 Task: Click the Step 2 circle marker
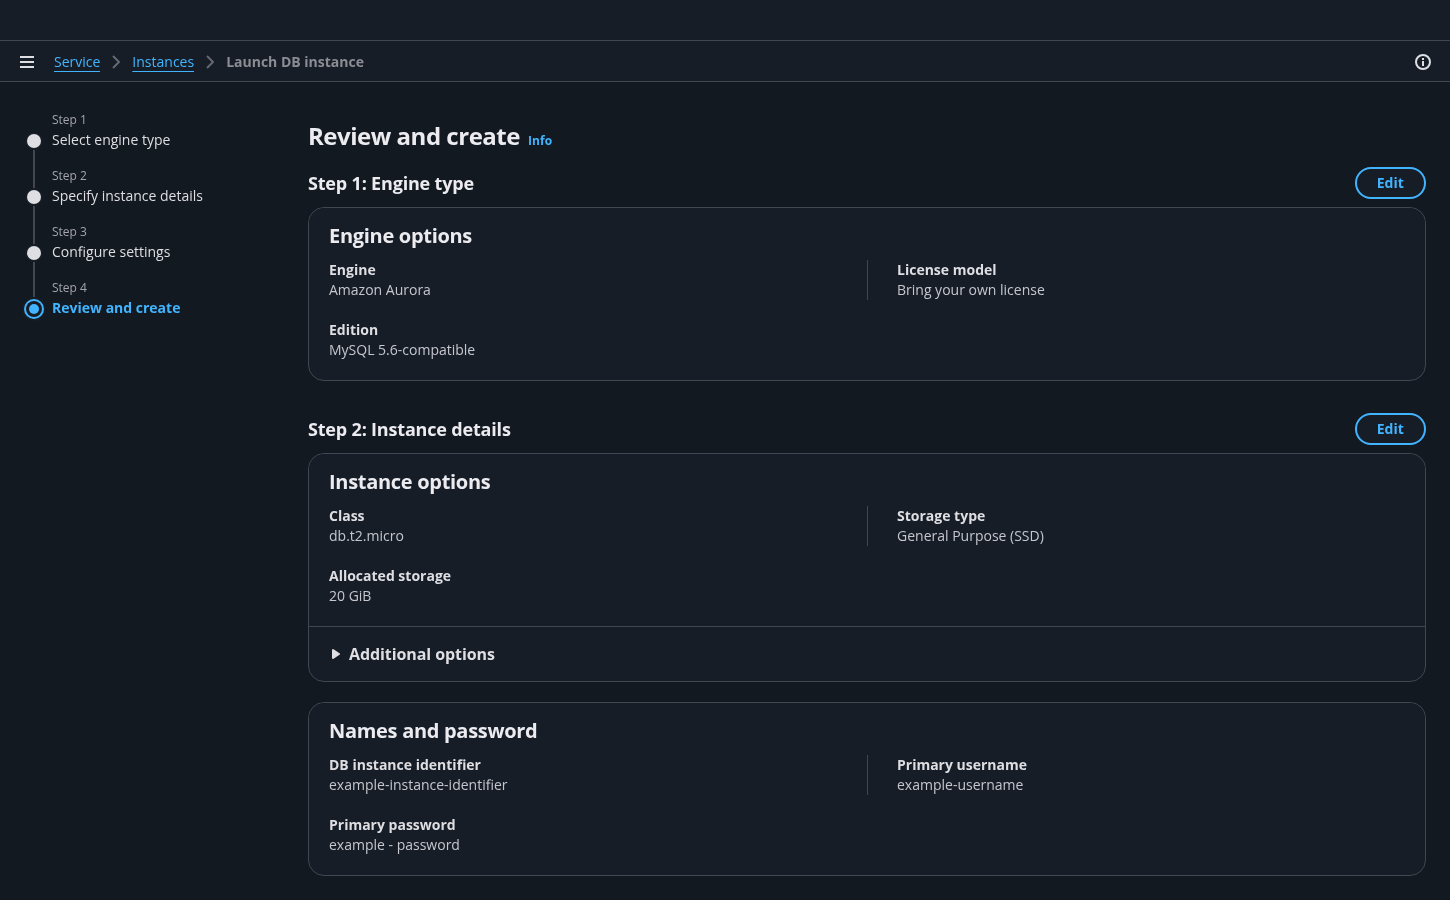pos(34,197)
